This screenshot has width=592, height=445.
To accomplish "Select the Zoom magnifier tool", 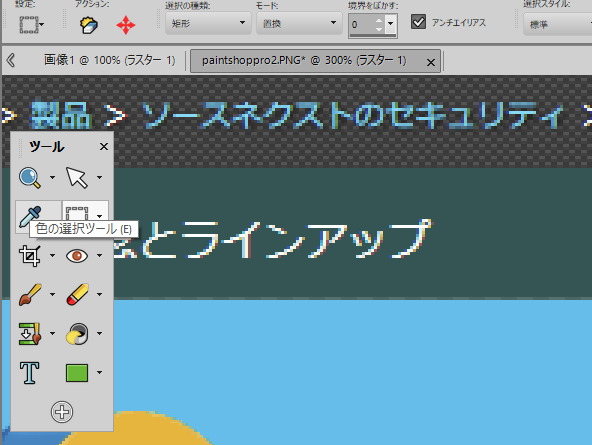I will pyautogui.click(x=30, y=177).
